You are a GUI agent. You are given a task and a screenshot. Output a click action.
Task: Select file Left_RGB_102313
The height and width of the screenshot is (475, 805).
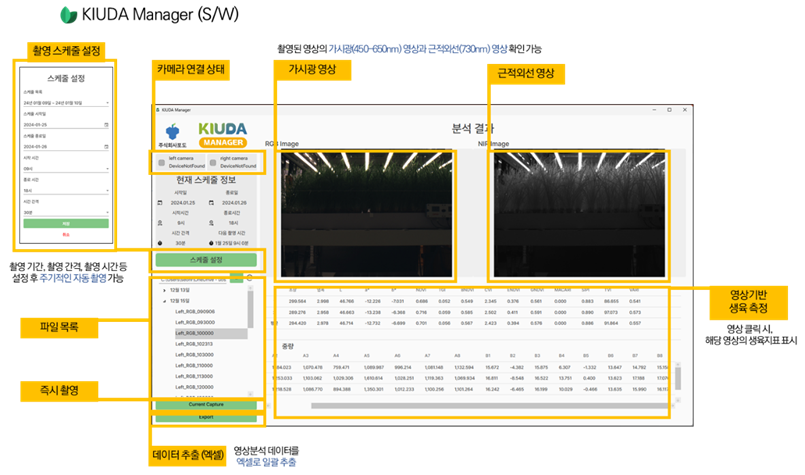195,344
